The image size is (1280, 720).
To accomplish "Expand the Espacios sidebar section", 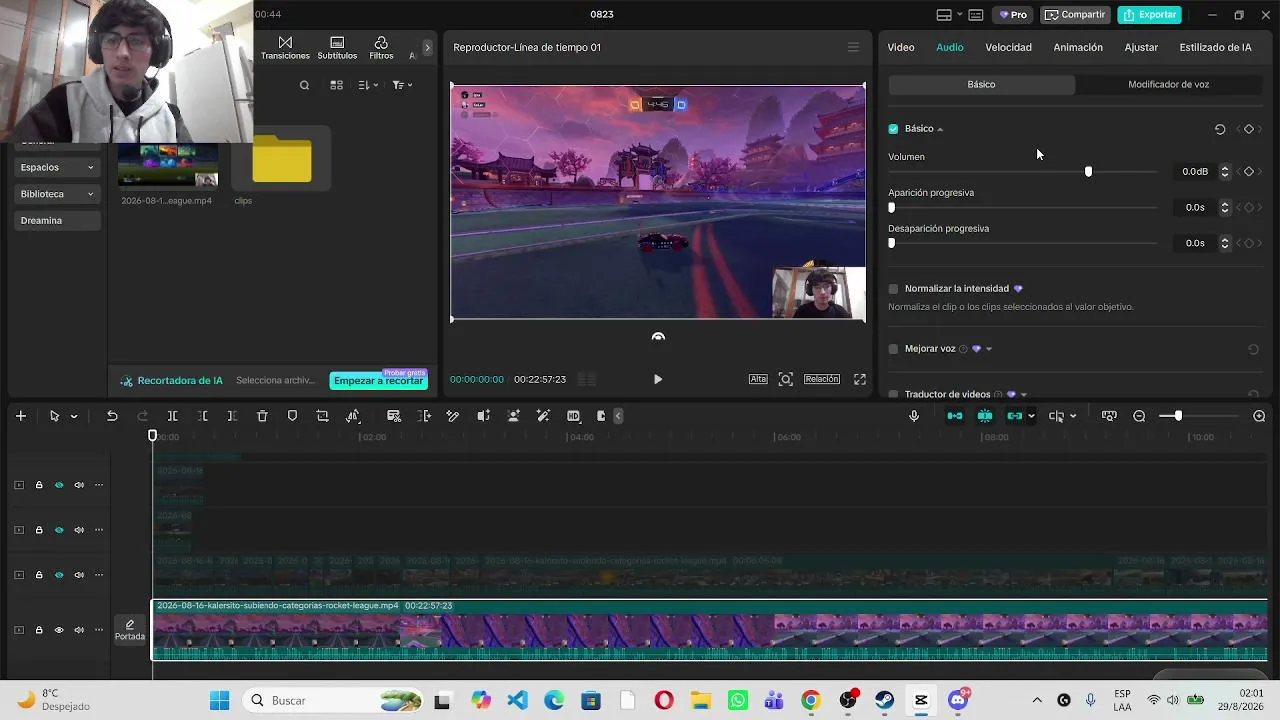I will coord(56,167).
